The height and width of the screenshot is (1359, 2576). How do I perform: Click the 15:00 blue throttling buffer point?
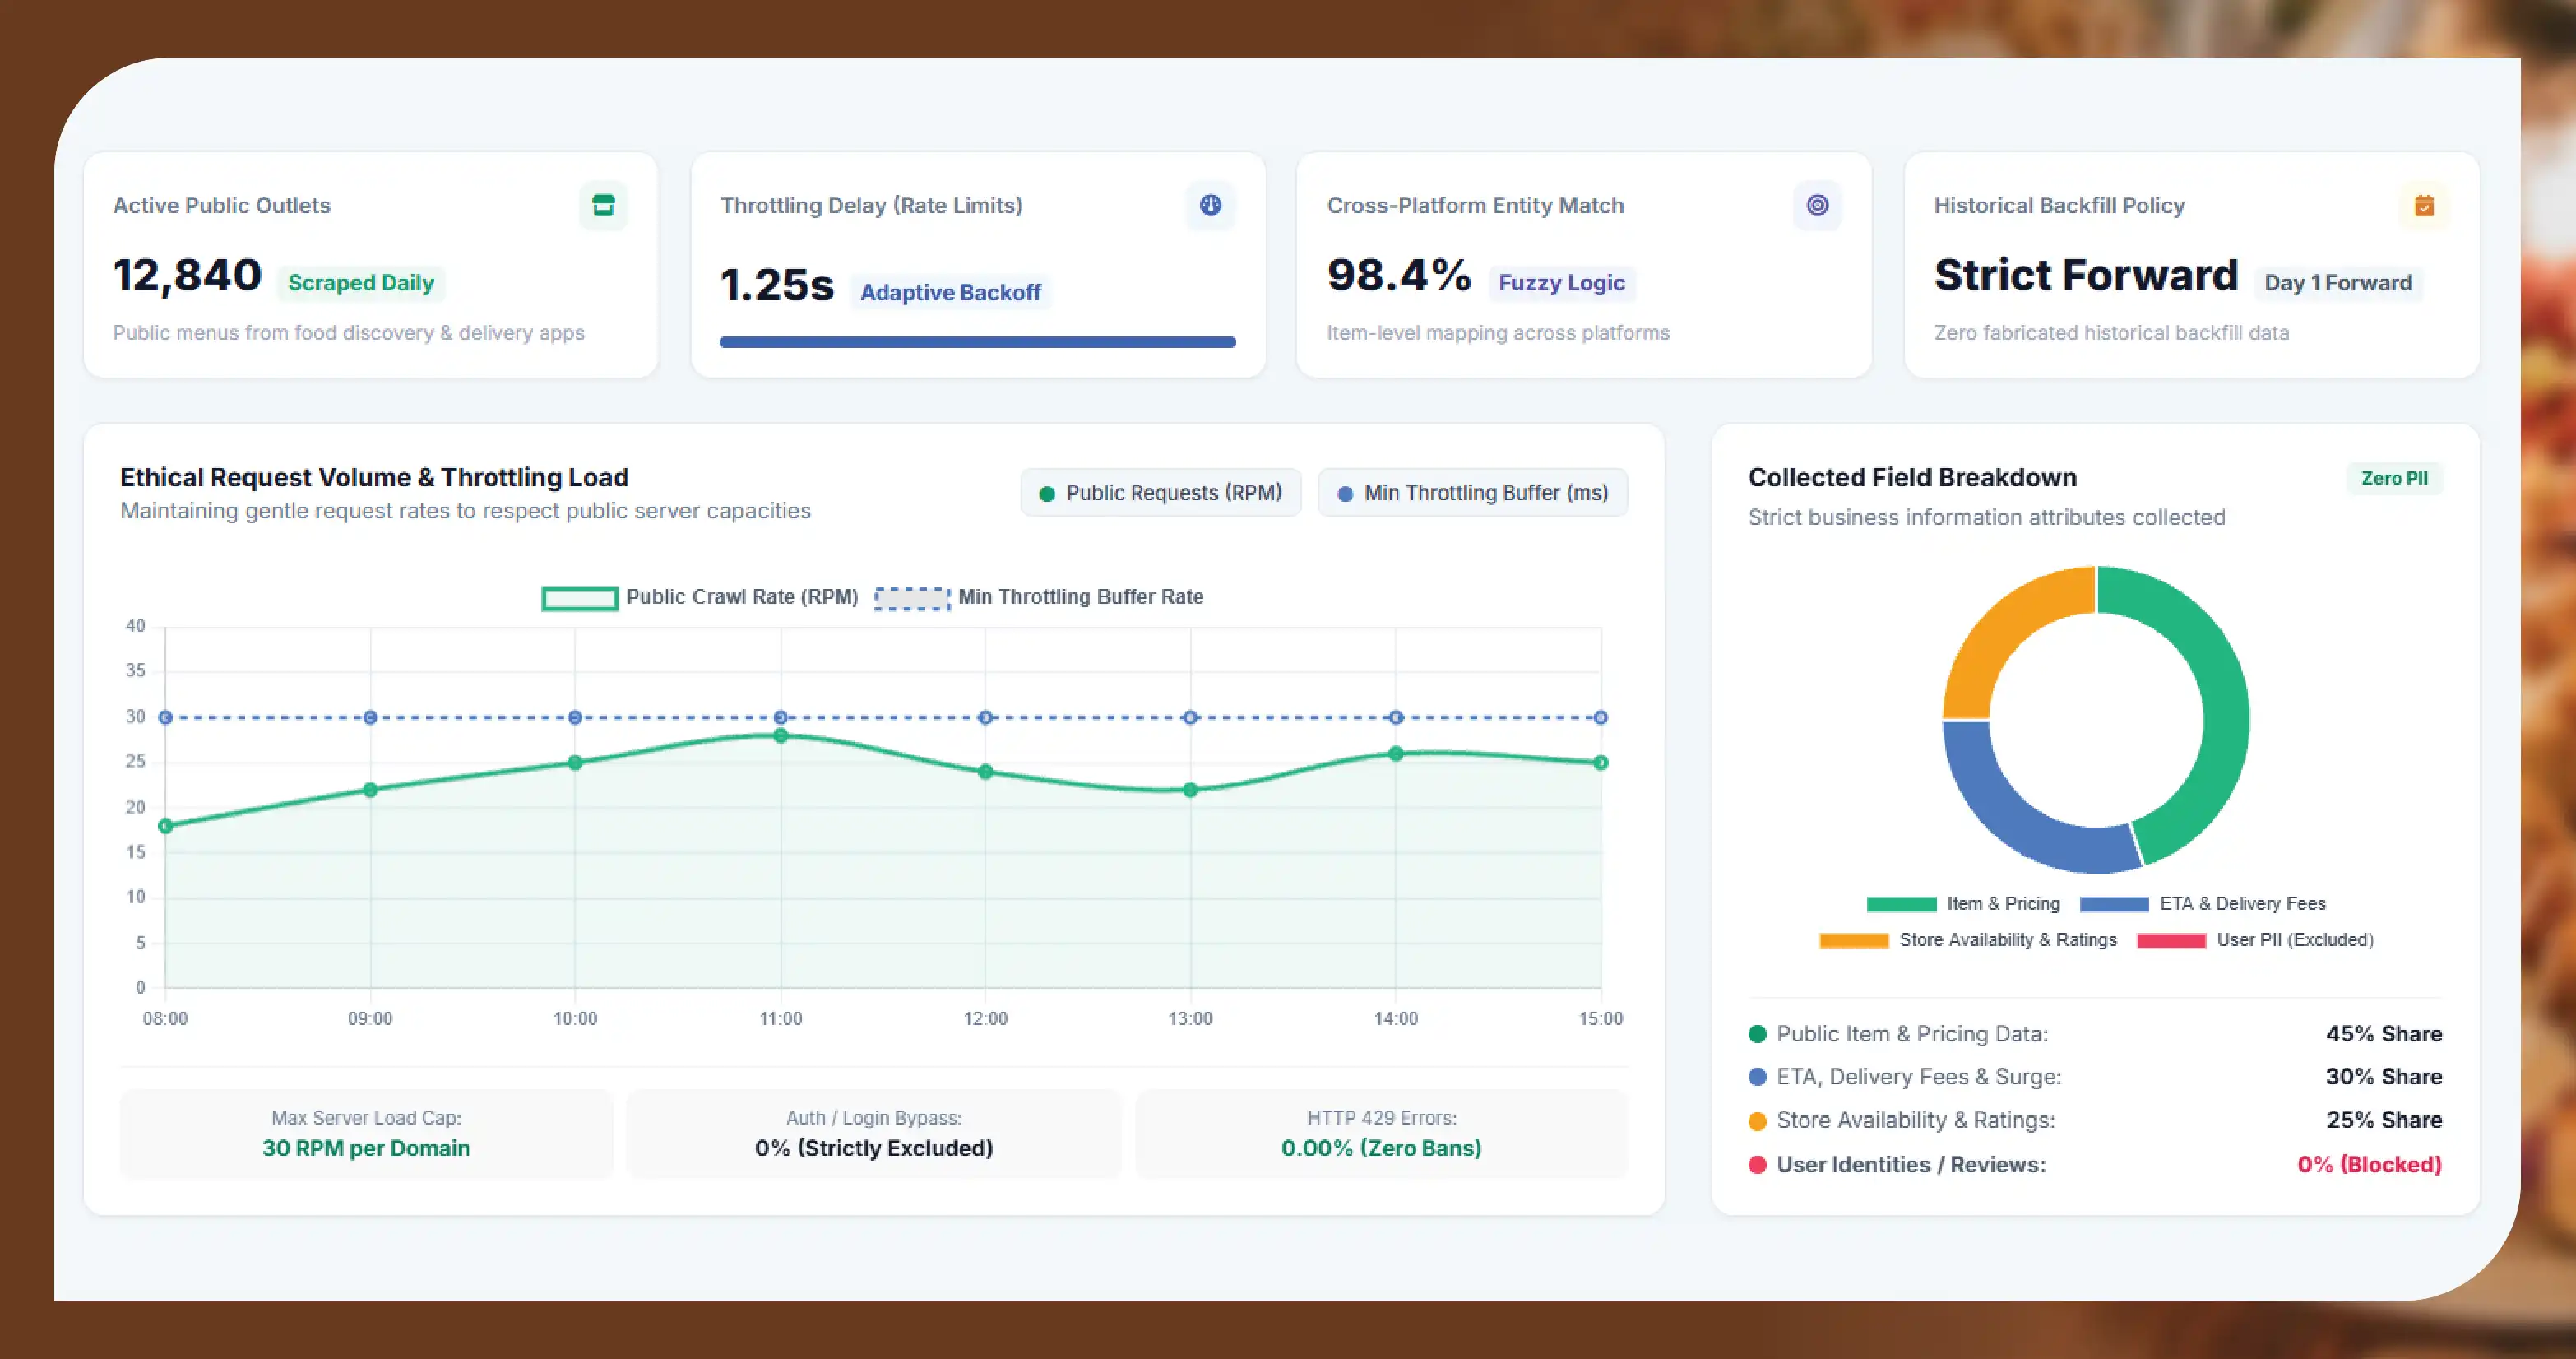[1601, 717]
